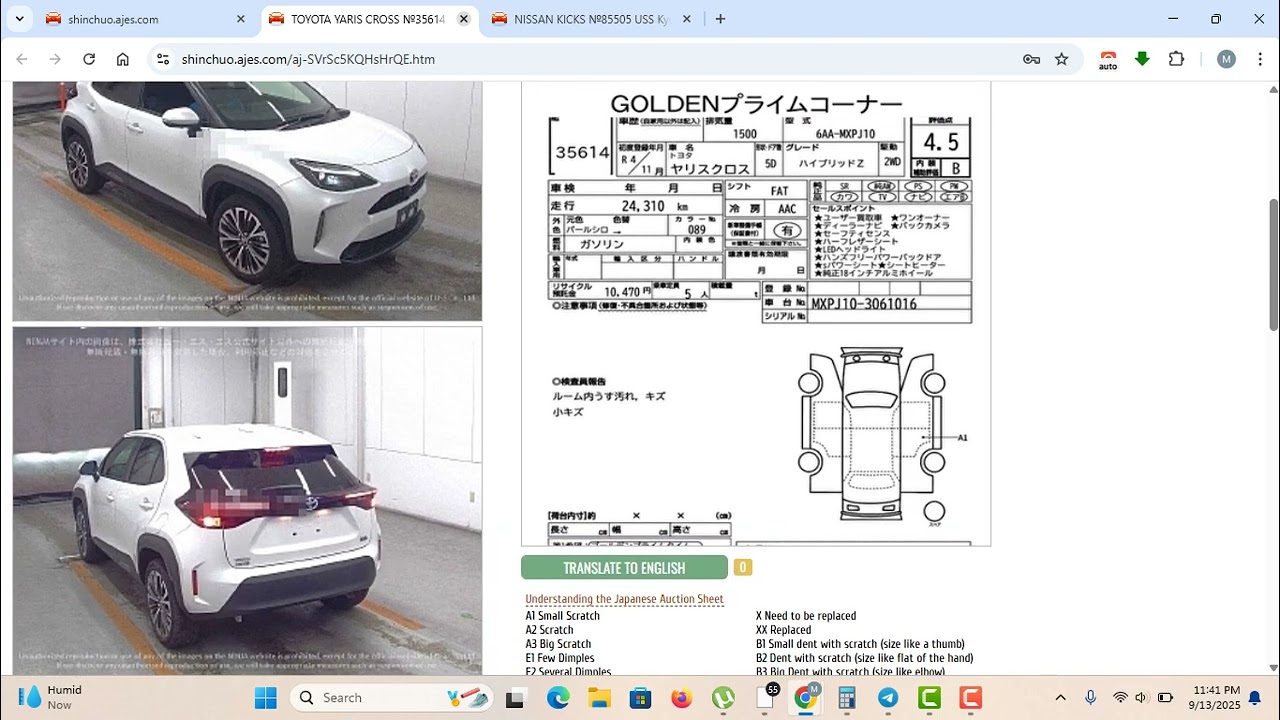This screenshot has height=720, width=1280.
Task: Click the scrollbar down arrow
Action: pos(1273,668)
